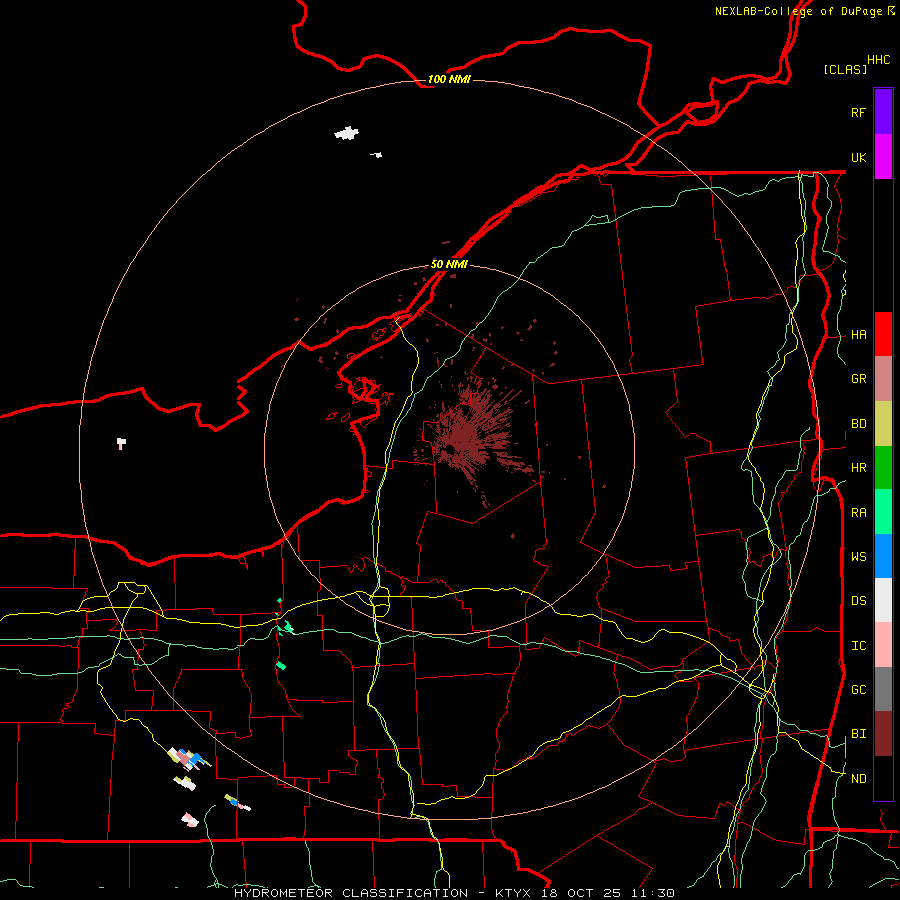Image resolution: width=900 pixels, height=900 pixels.
Task: Click the 'GR' legend label
Action: [858, 379]
